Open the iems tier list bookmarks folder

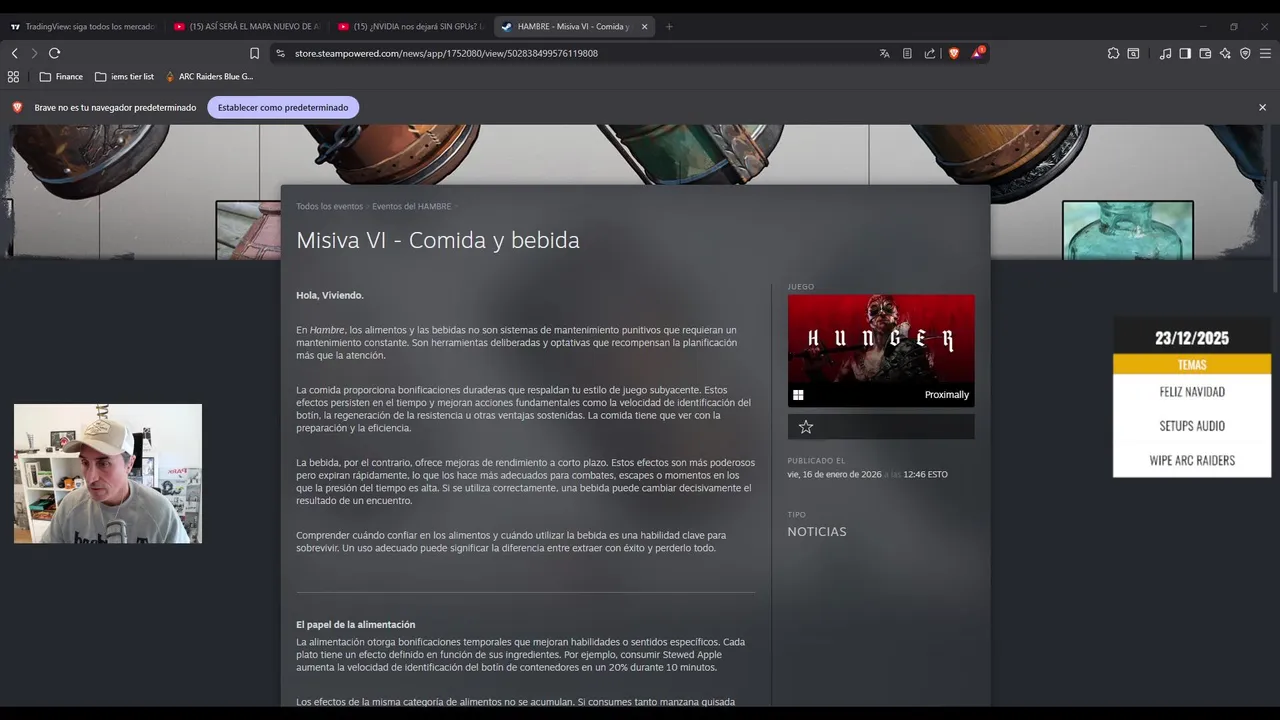click(x=124, y=76)
